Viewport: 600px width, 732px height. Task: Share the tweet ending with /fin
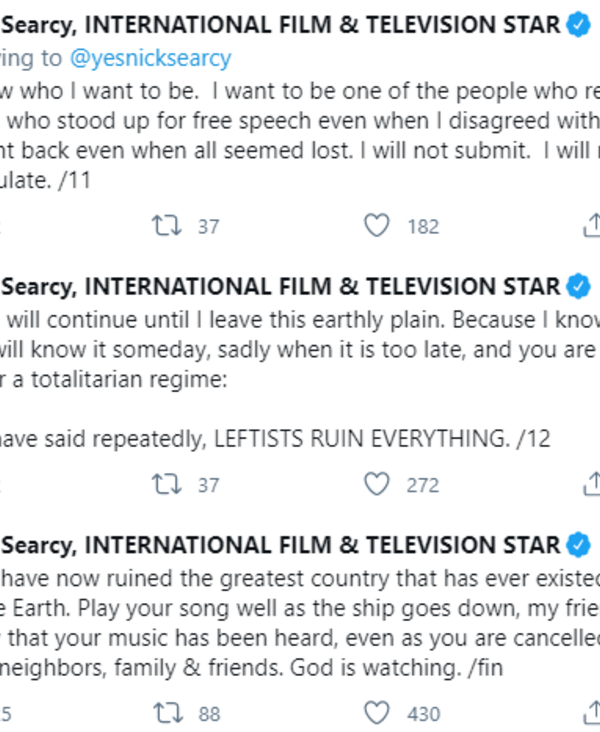[x=592, y=714]
